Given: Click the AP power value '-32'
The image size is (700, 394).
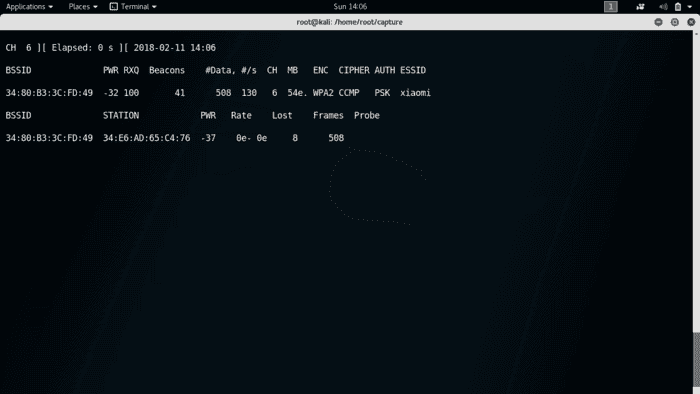Looking at the screenshot, I should point(110,93).
